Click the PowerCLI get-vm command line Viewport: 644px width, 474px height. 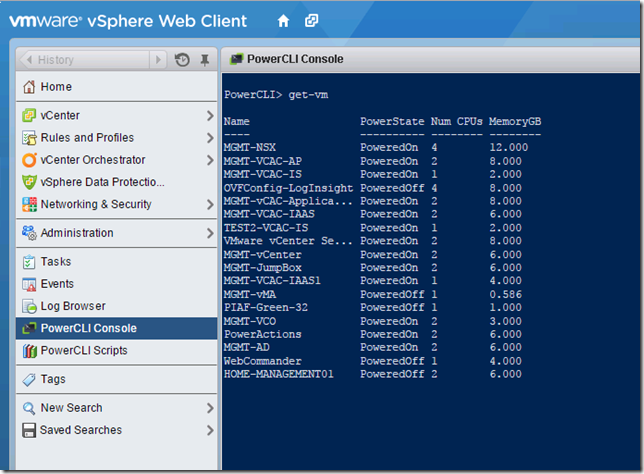276,95
